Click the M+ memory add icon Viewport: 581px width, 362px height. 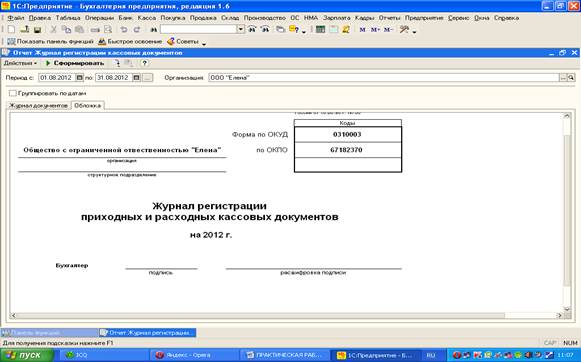coord(375,29)
